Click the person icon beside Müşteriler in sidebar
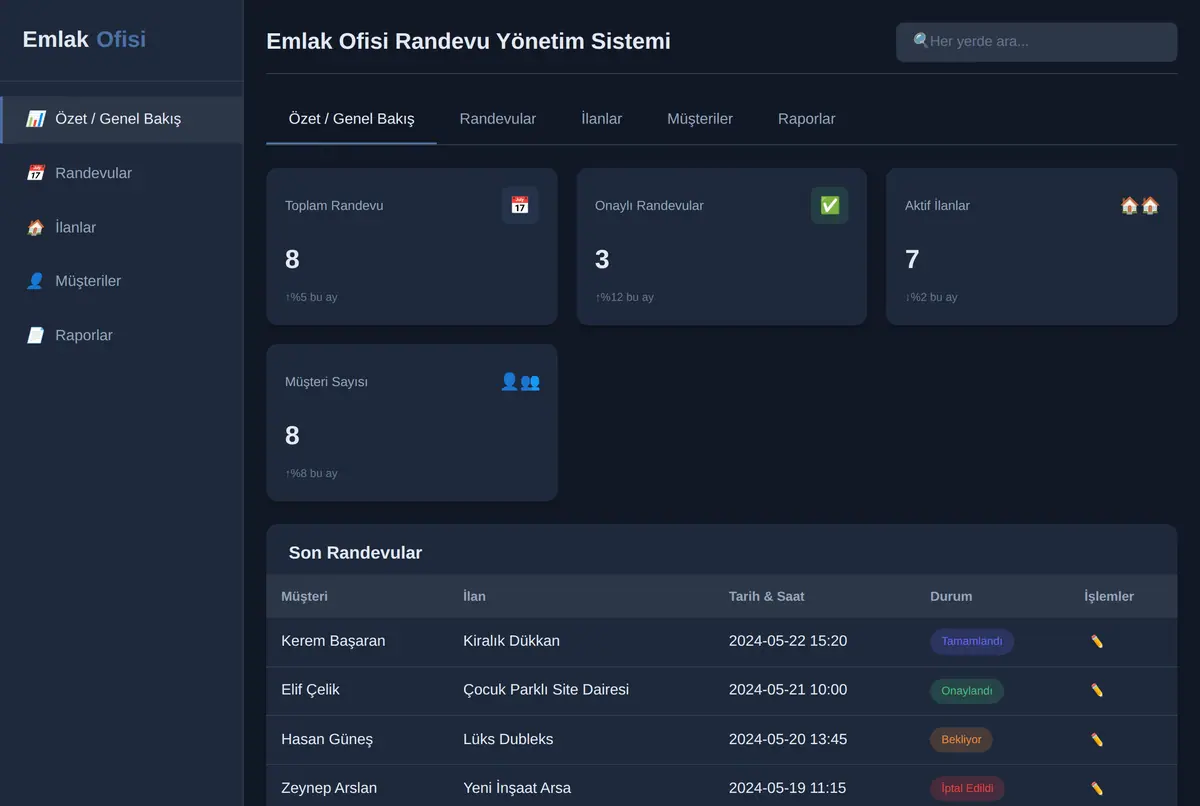 (35, 281)
